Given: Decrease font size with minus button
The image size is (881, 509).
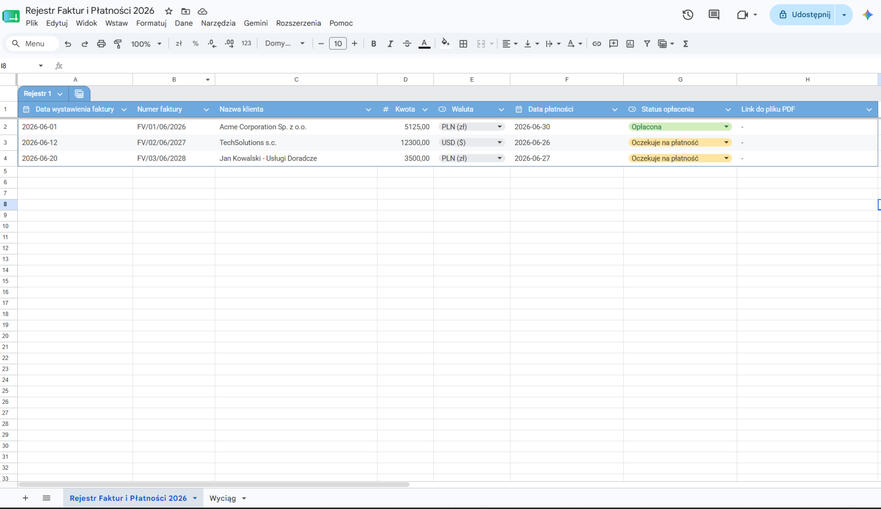Looking at the screenshot, I should click(x=321, y=44).
